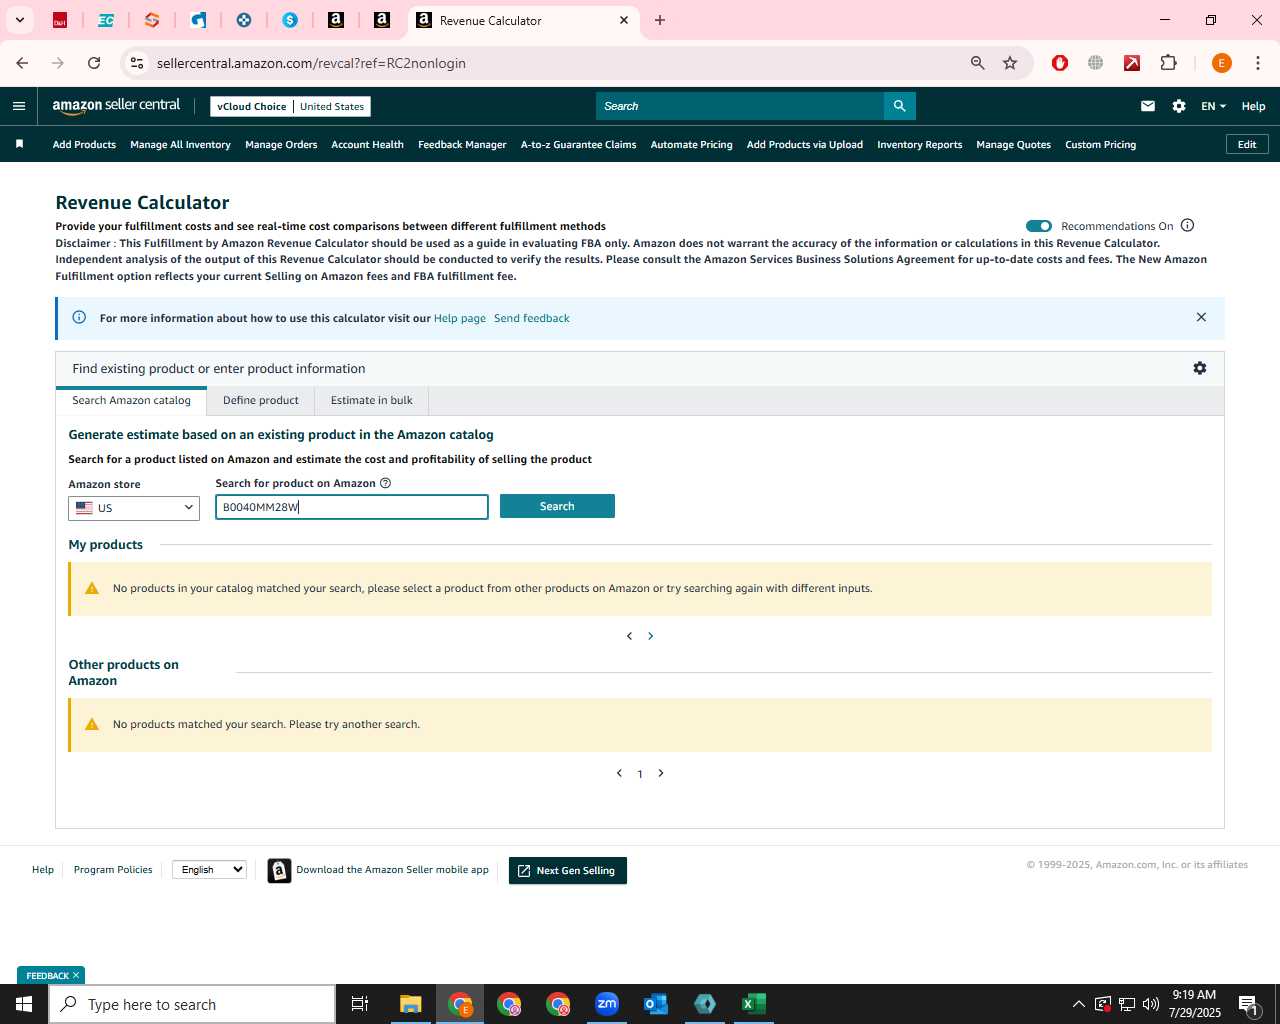
Task: Open the English footer language selector
Action: click(x=209, y=870)
